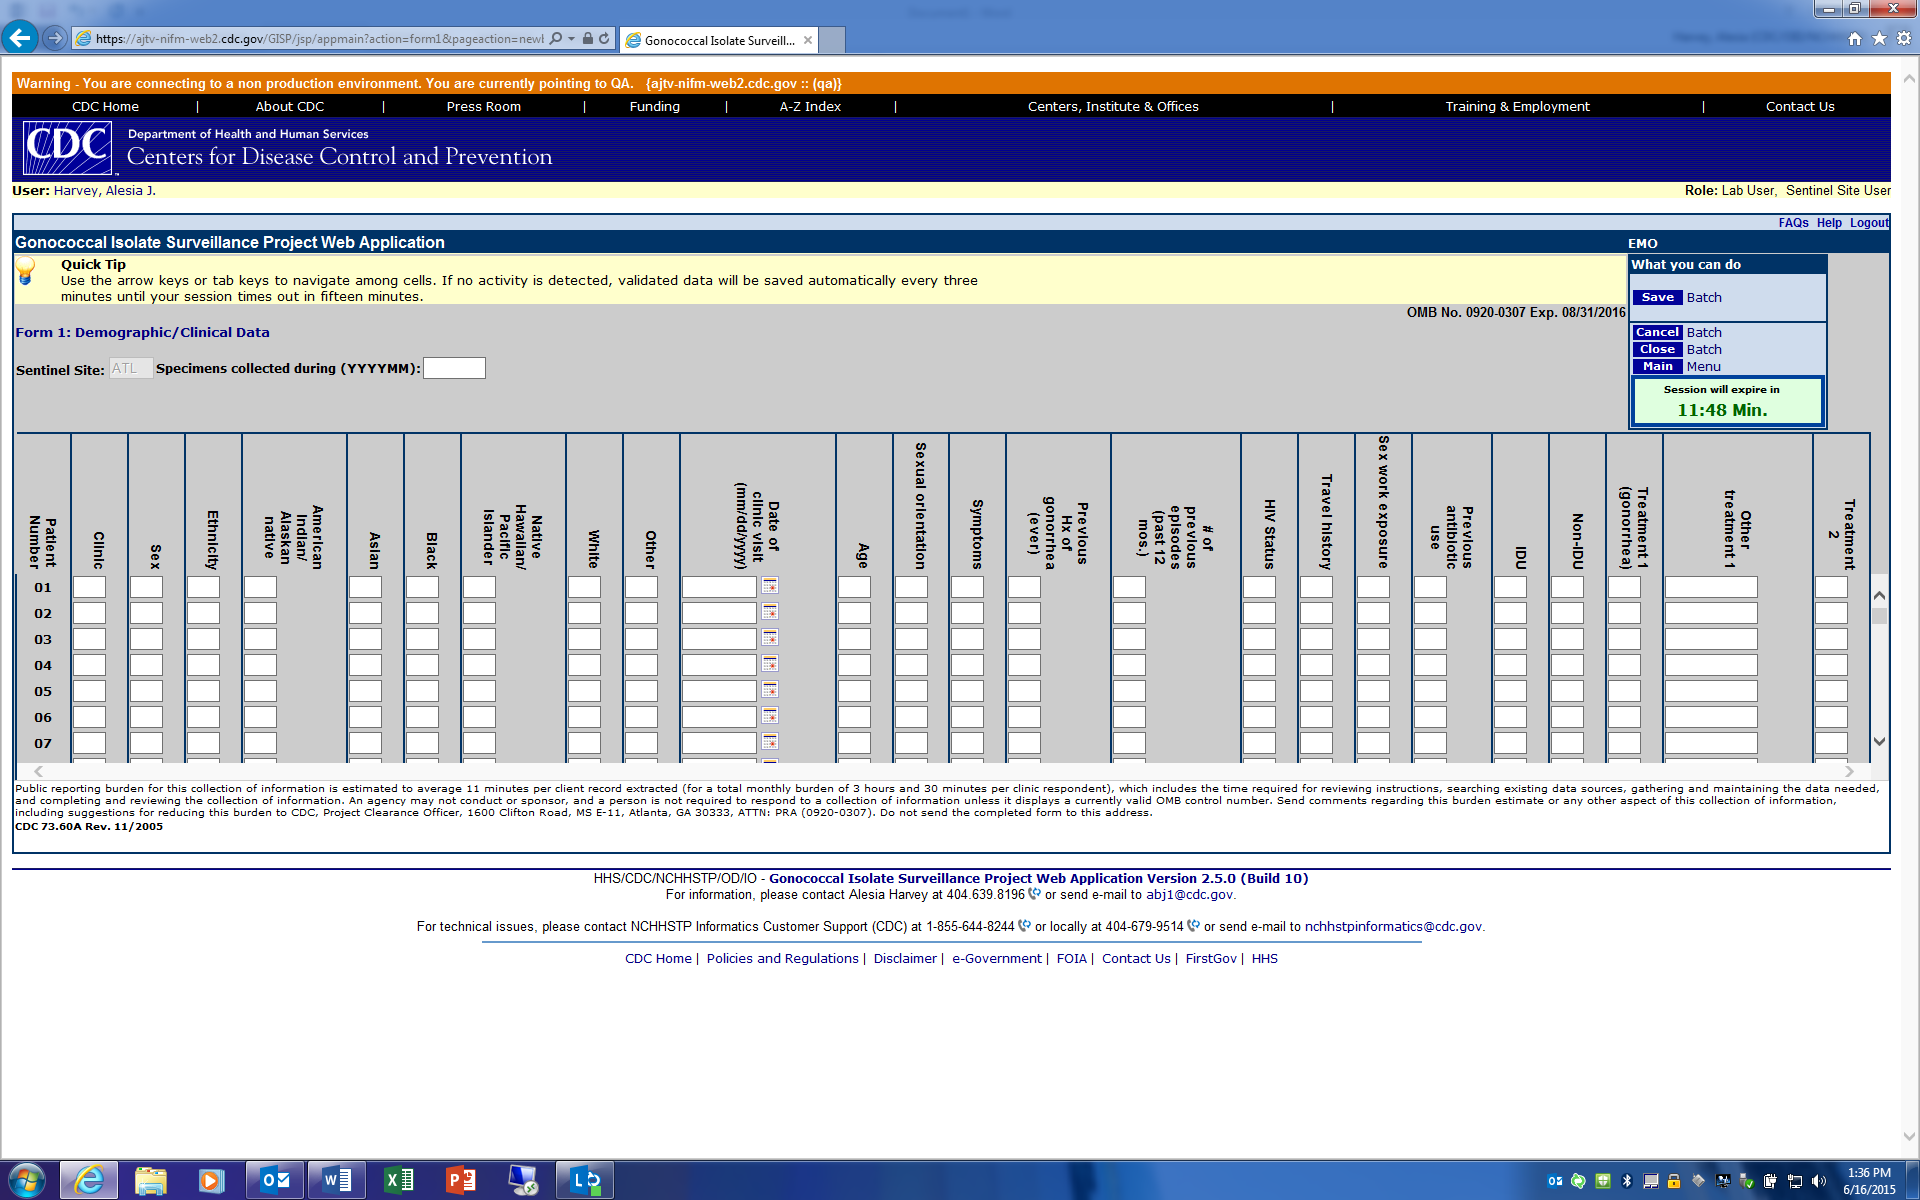This screenshot has width=1920, height=1200.
Task: Open Internet Explorer tools gear icon
Action: coord(1904,38)
